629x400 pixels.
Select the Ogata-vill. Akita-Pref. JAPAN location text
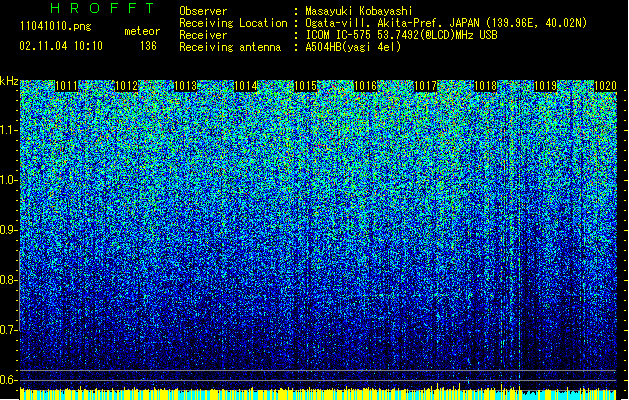click(446, 23)
